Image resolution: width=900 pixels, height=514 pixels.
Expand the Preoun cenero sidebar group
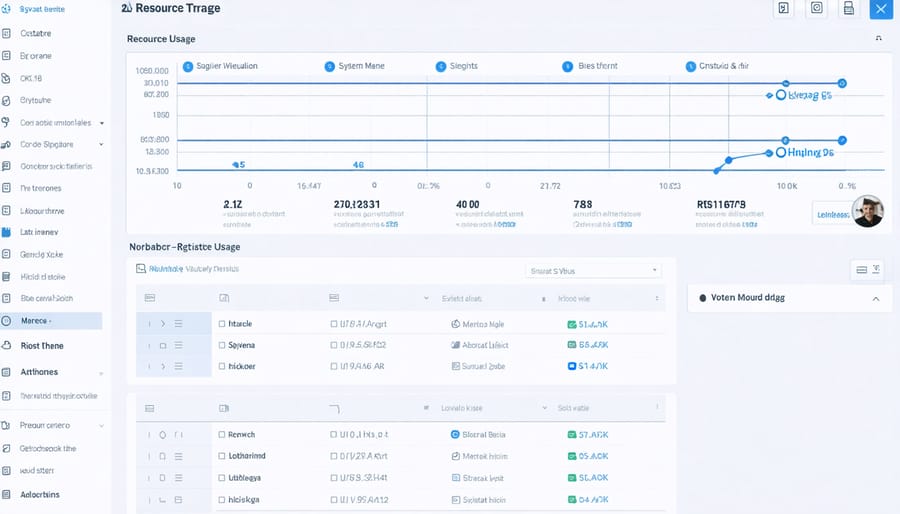[102, 426]
